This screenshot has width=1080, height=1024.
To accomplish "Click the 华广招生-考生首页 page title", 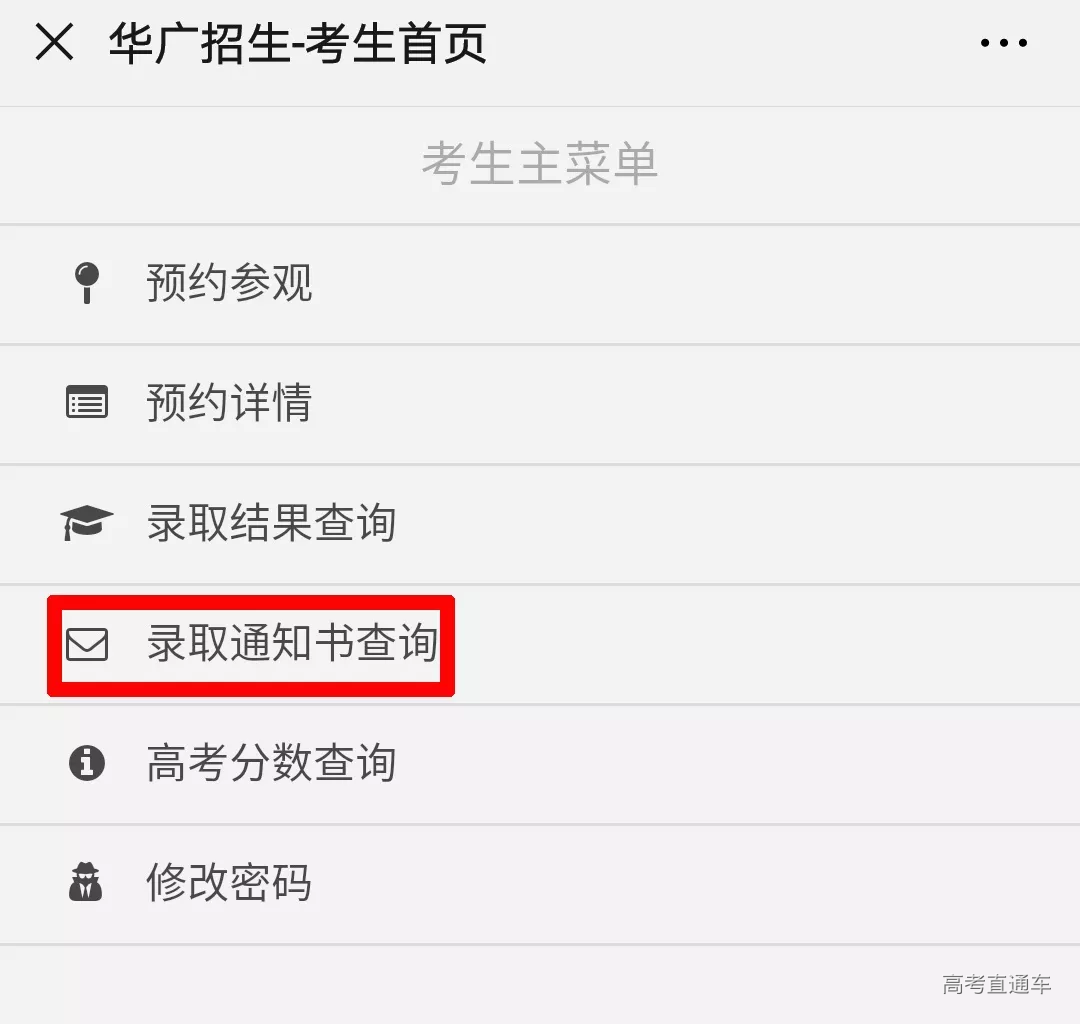I will [x=298, y=43].
